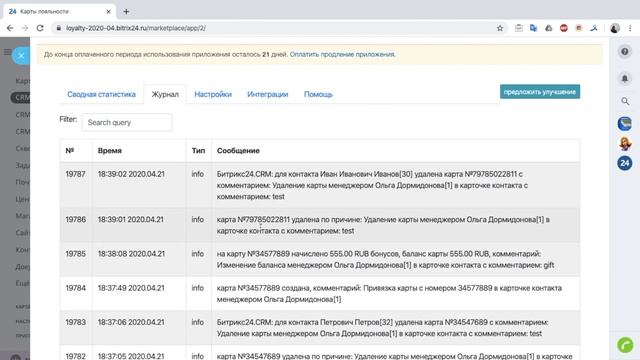Open the Настройки tab
The width and height of the screenshot is (640, 360).
point(213,94)
